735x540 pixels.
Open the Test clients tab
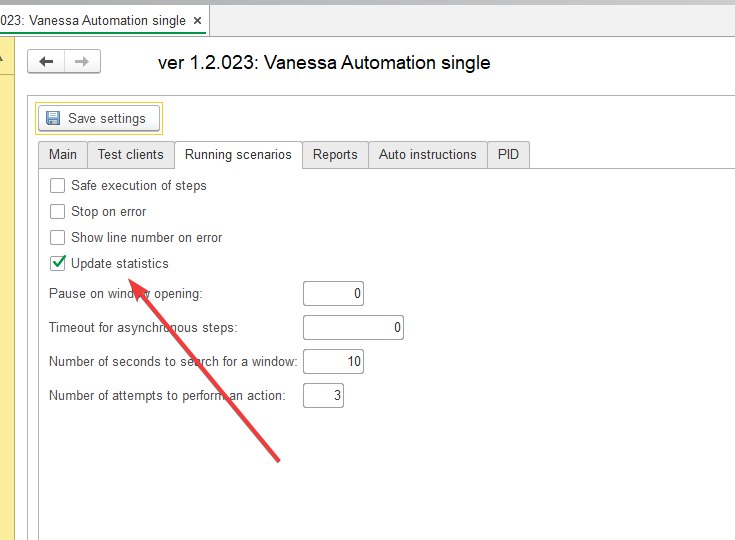click(131, 155)
